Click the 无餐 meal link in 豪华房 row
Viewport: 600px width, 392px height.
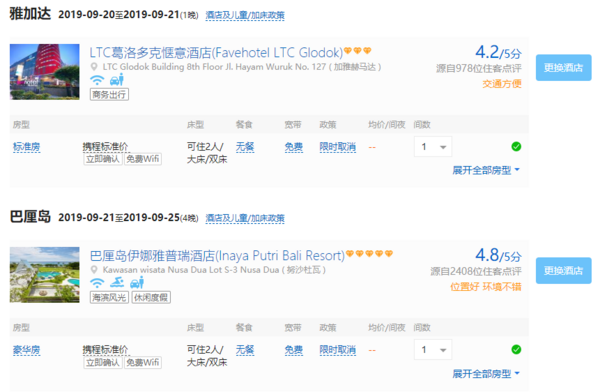(245, 350)
